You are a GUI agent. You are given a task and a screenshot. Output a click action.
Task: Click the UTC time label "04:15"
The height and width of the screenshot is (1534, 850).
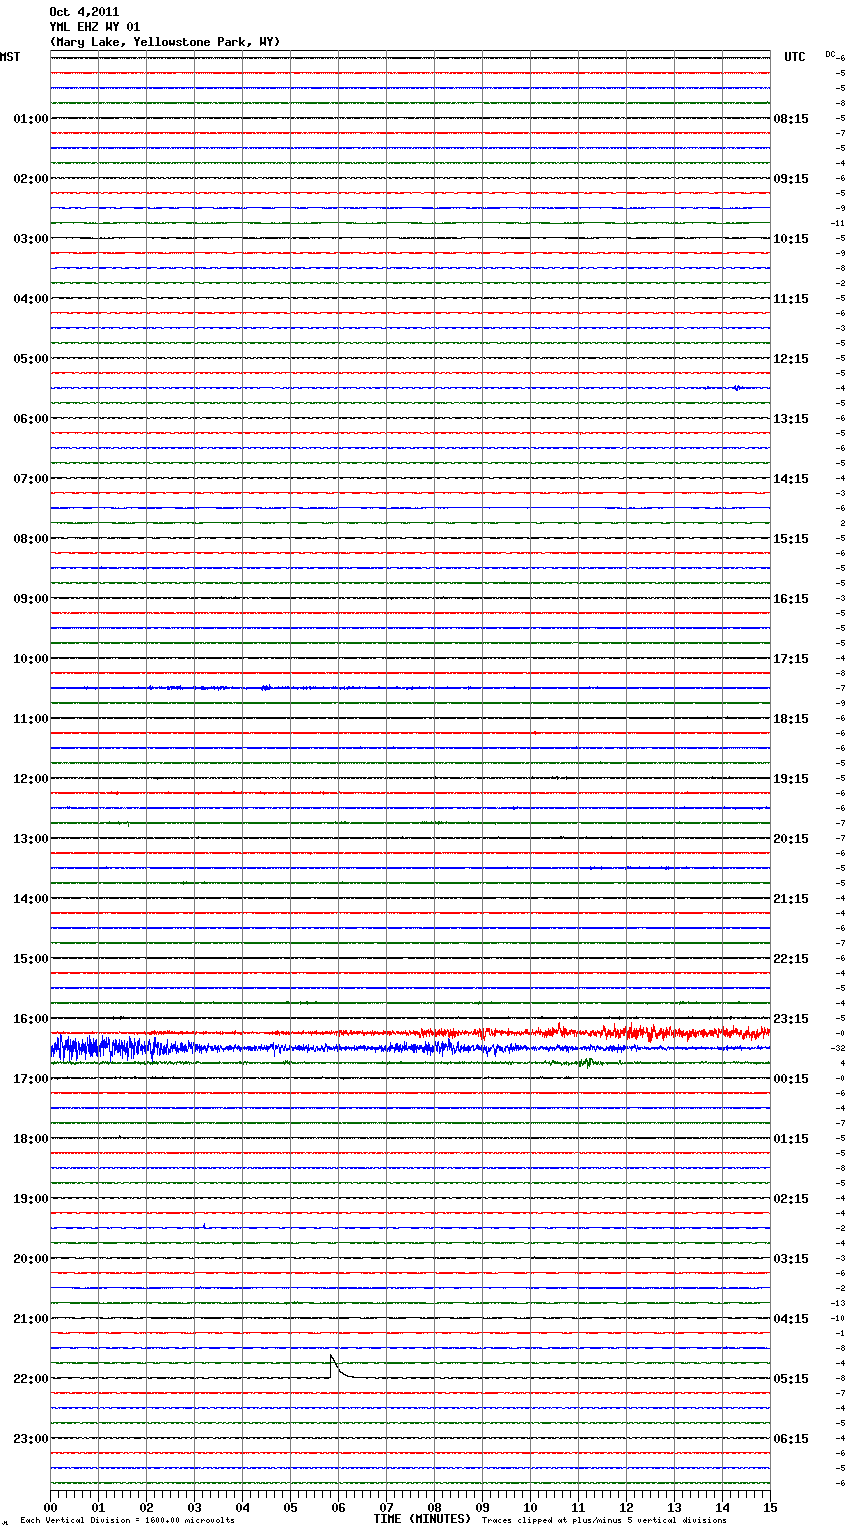[791, 1319]
